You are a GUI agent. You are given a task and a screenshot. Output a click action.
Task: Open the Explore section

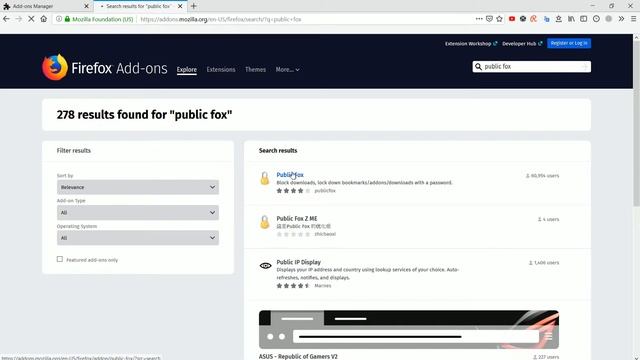tap(187, 70)
